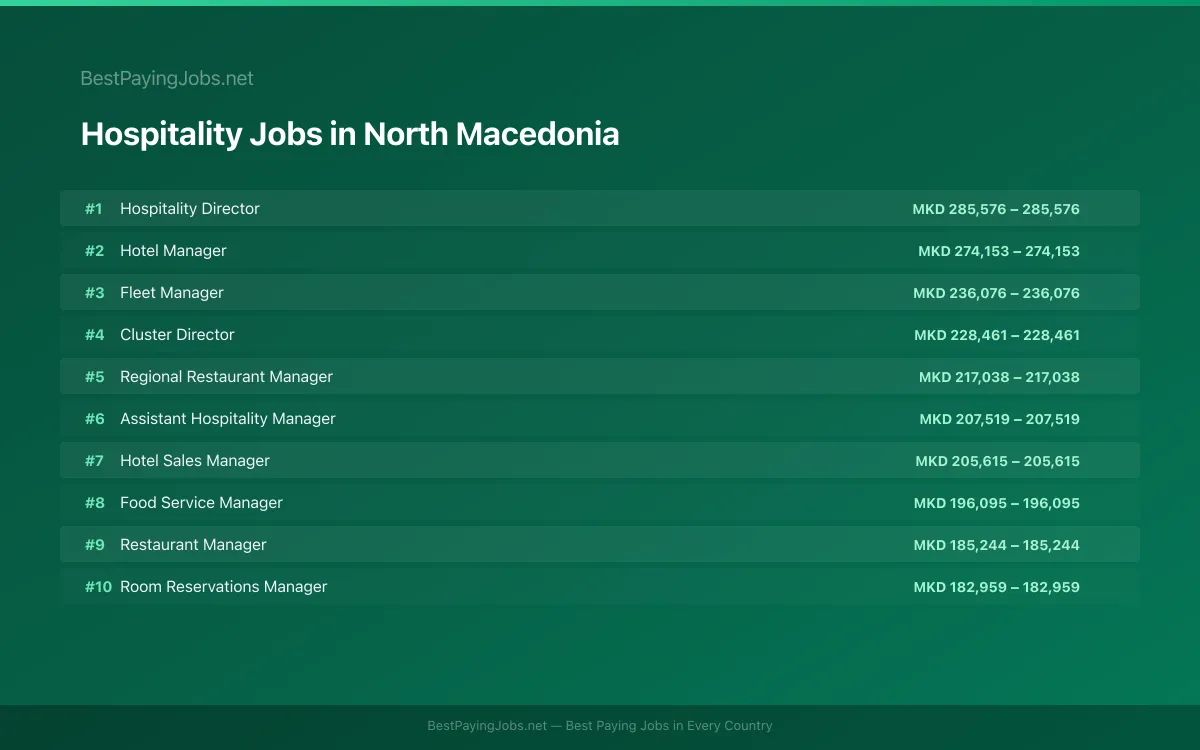Screen dimensions: 1200x750
Task: Click the #10 rank number
Action: [98, 586]
